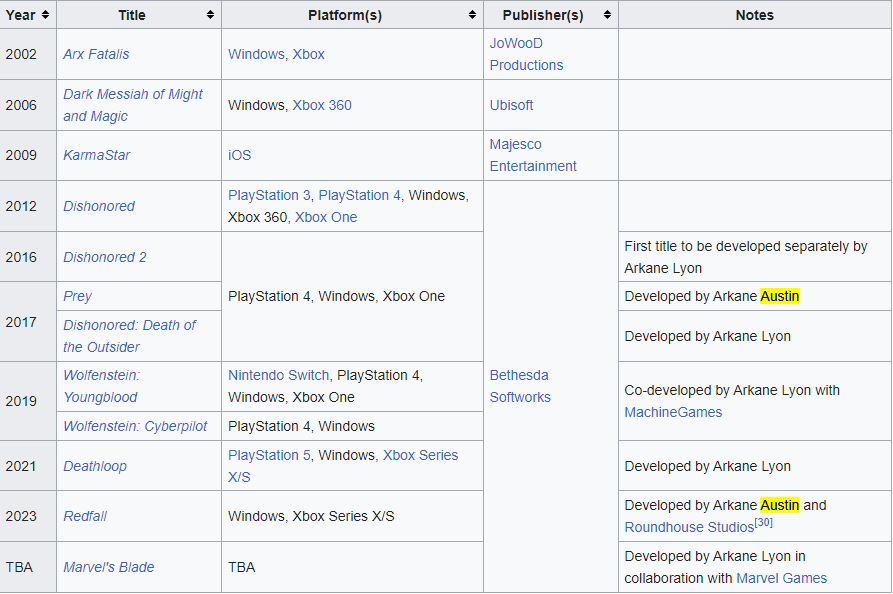Sort by Publisher(s) column arrows
The image size is (893, 594).
607,15
